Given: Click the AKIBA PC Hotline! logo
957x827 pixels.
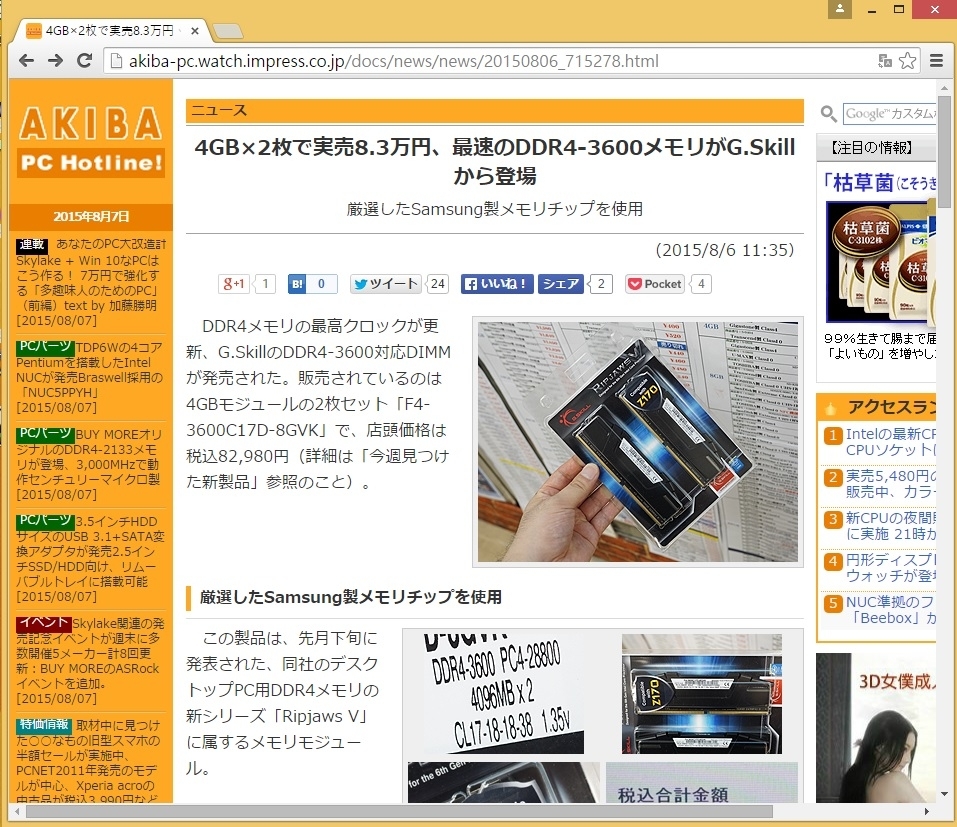Looking at the screenshot, I should point(91,142).
